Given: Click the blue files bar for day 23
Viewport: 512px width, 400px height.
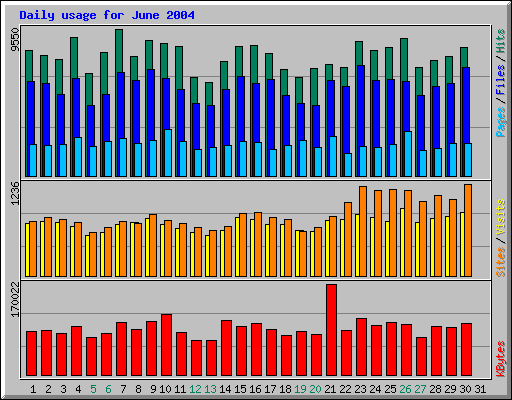Looking at the screenshot, I should (x=361, y=105).
